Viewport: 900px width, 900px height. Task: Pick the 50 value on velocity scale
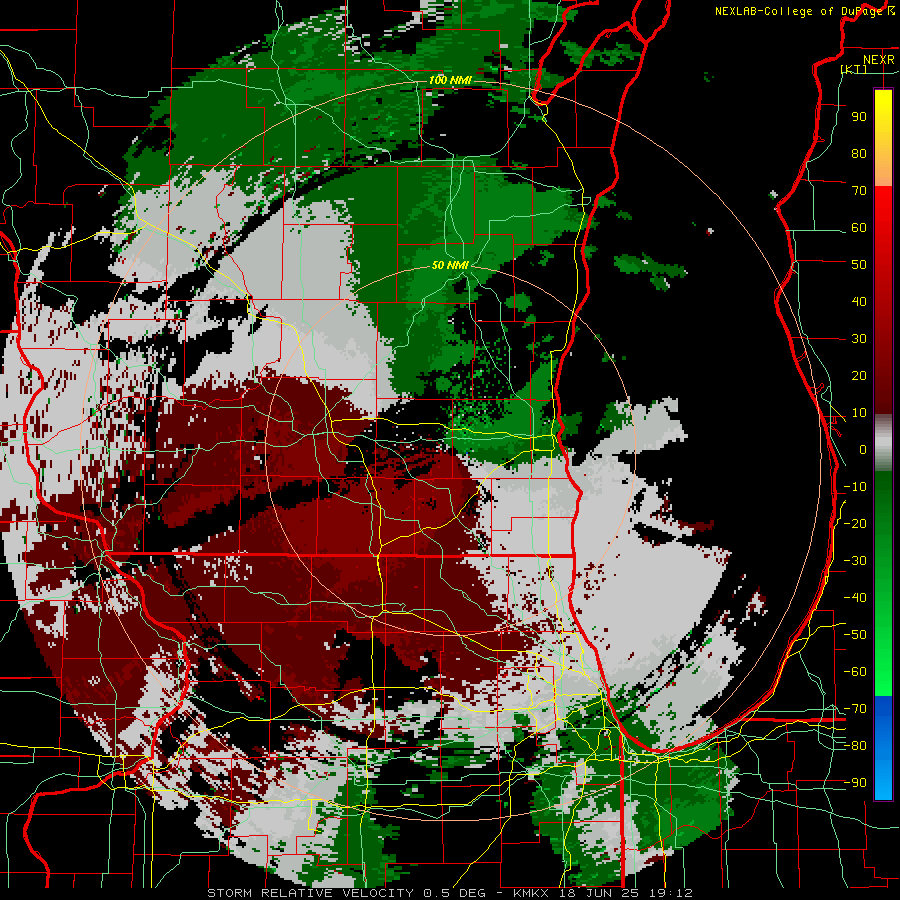859,265
